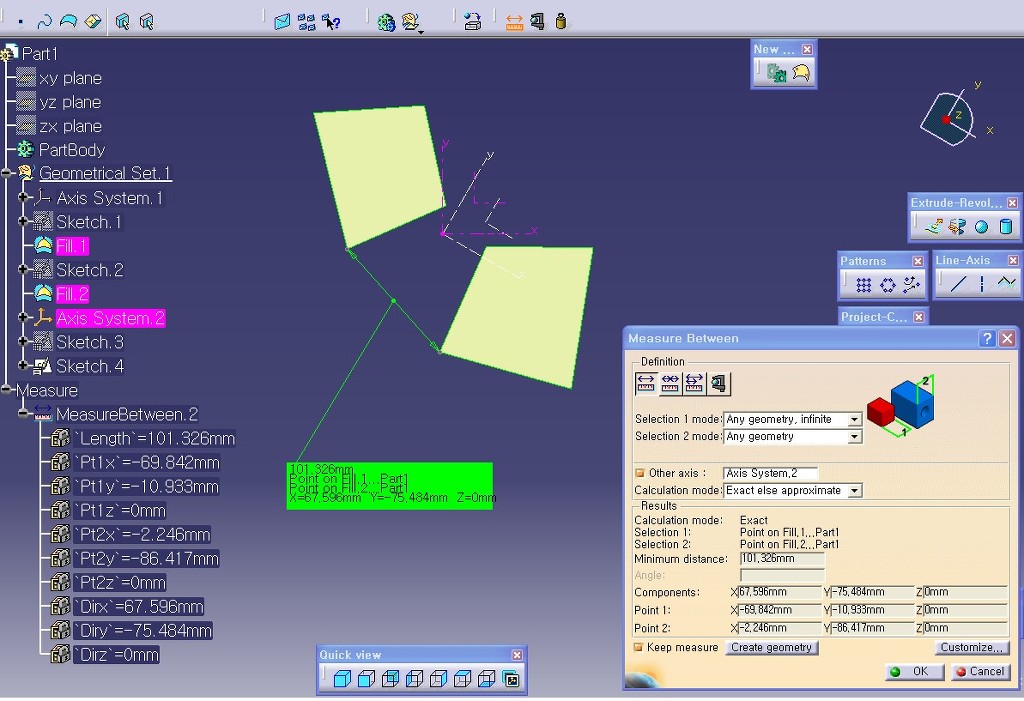Choose the Line tool in Line-Axis toolbar
Screen dimensions: 1024x701
[x=958, y=284]
